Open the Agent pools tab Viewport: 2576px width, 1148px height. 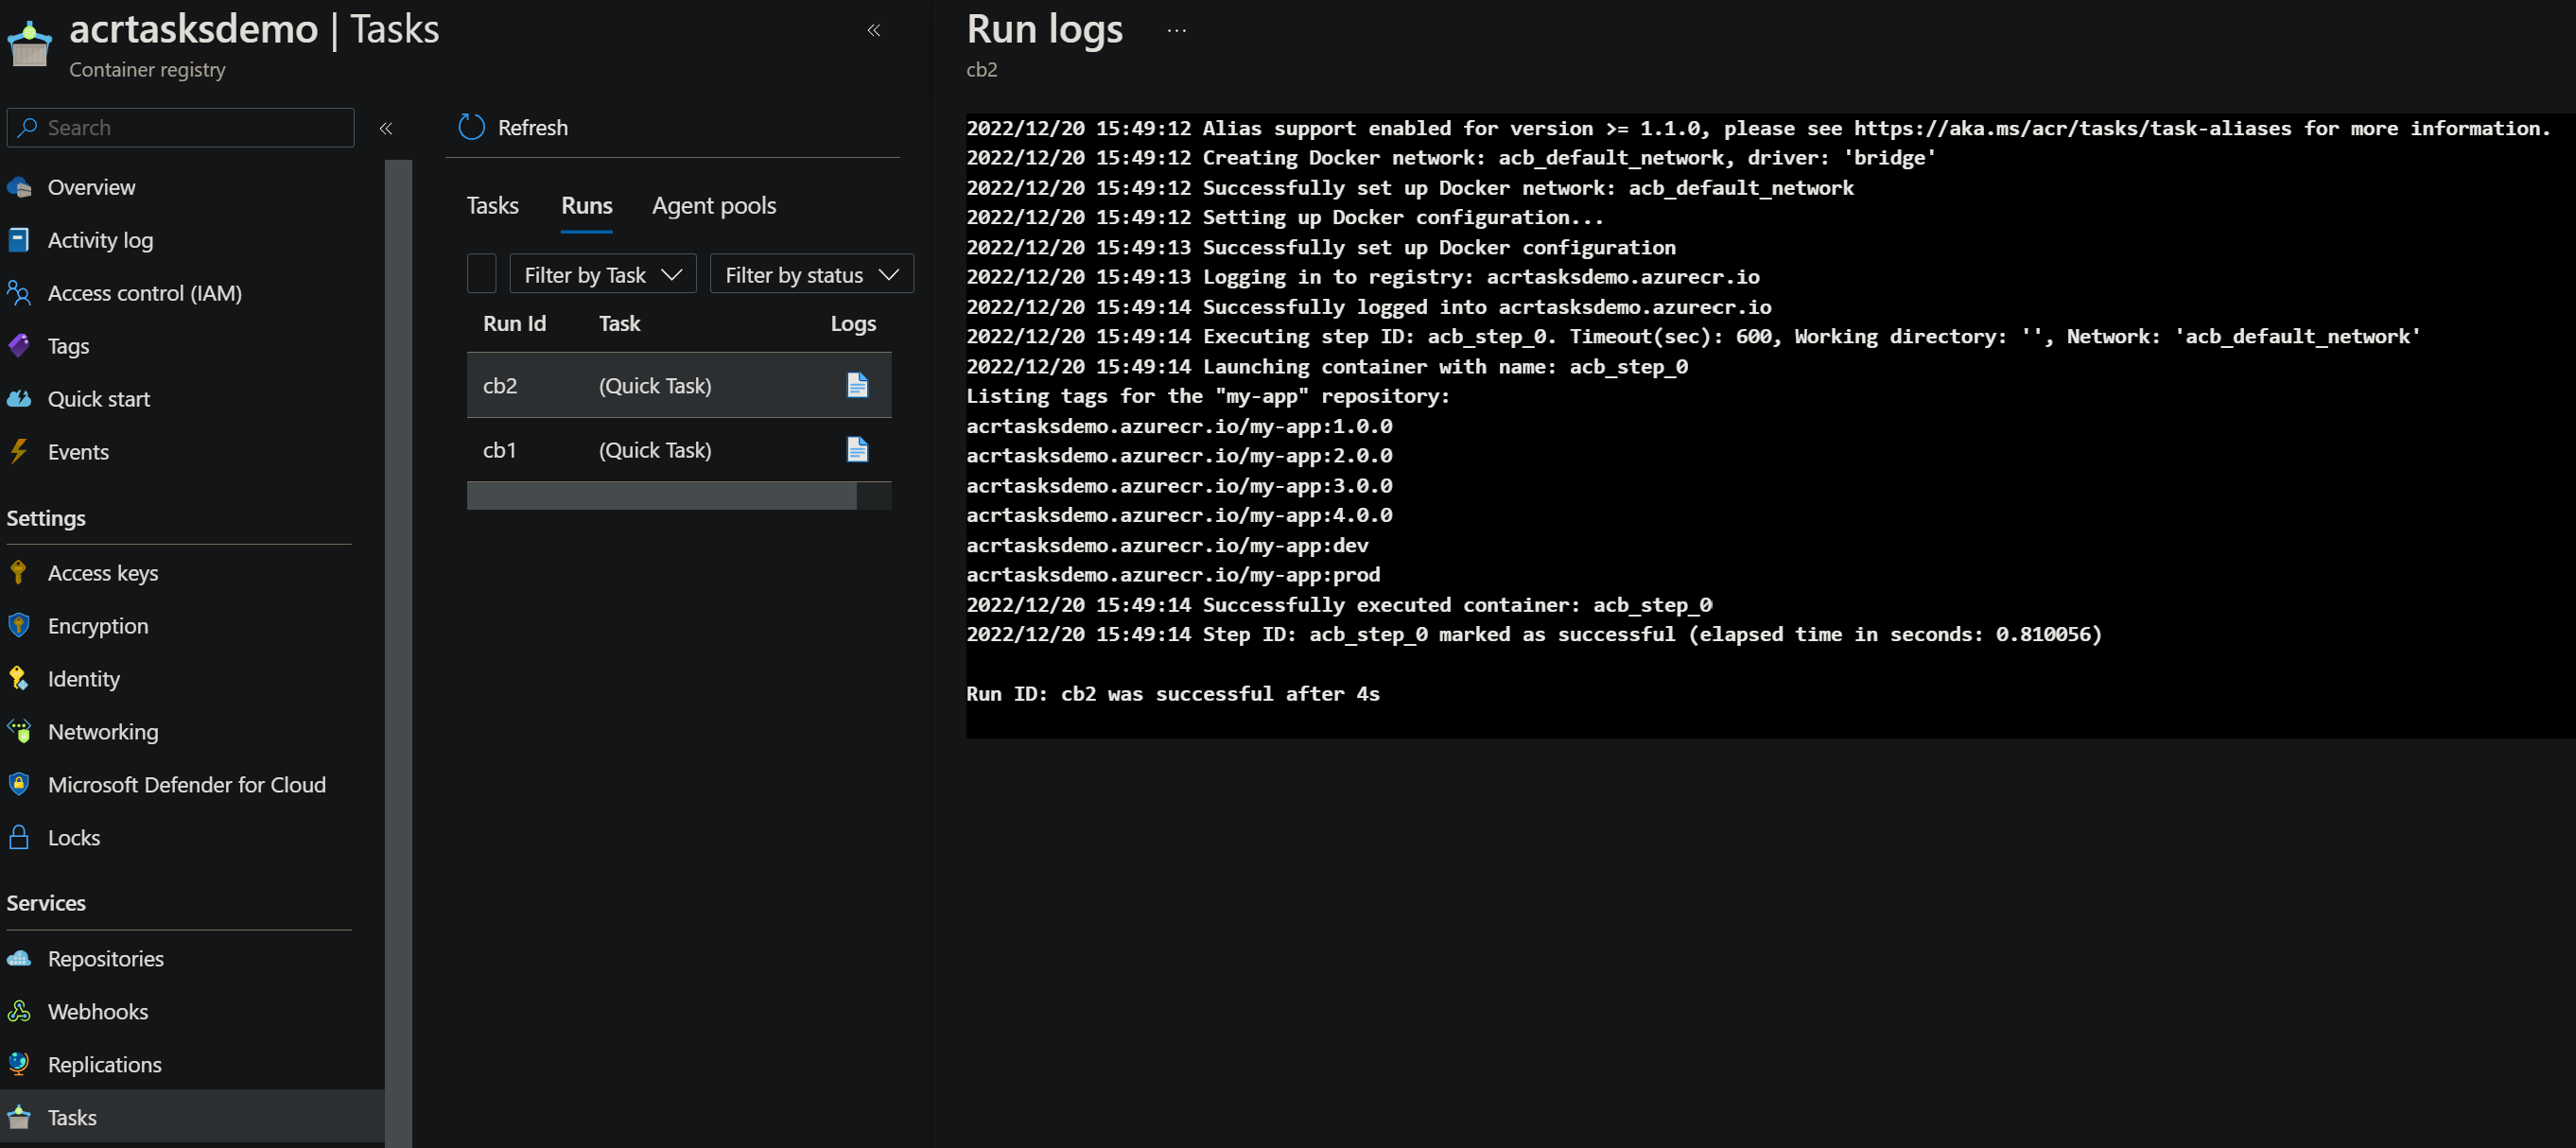(x=714, y=205)
